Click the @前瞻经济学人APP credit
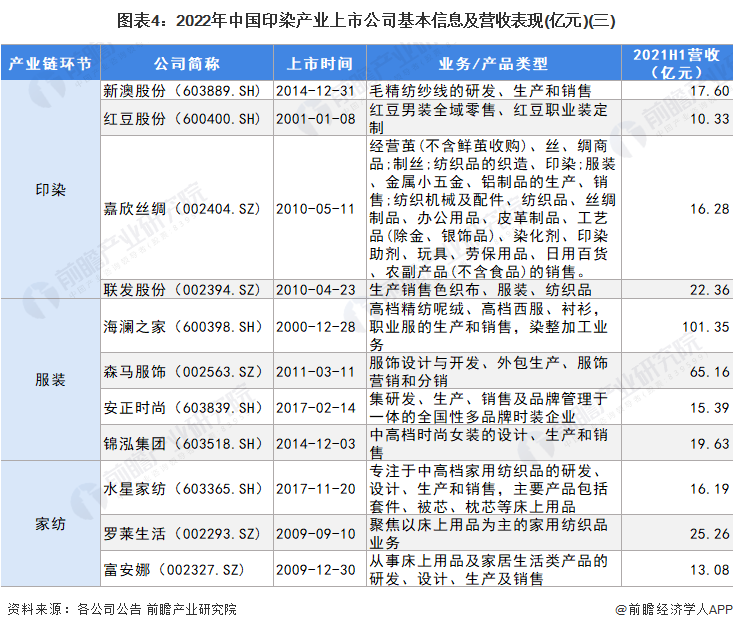The image size is (733, 630). click(x=674, y=609)
